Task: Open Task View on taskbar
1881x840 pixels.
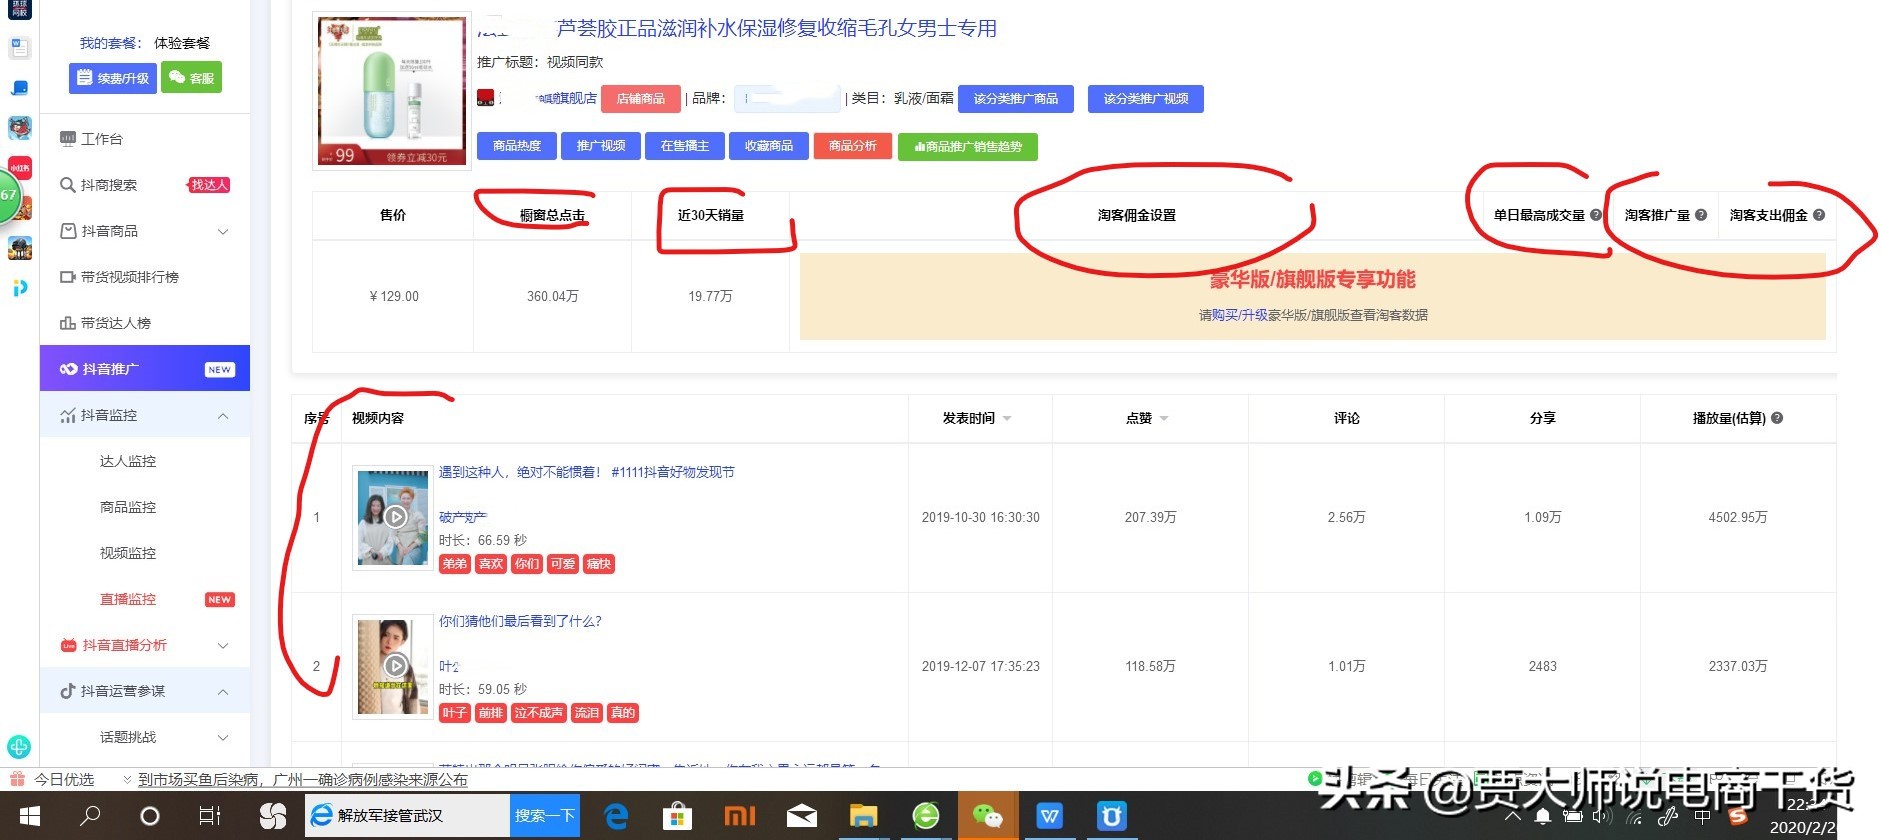Action: (210, 816)
